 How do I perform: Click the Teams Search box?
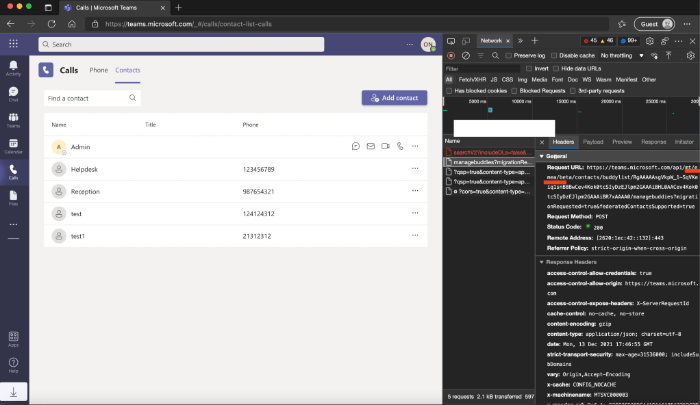tap(181, 44)
